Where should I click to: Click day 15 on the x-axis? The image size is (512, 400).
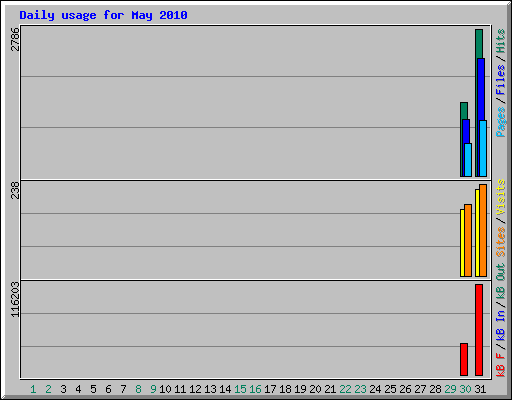point(240,389)
